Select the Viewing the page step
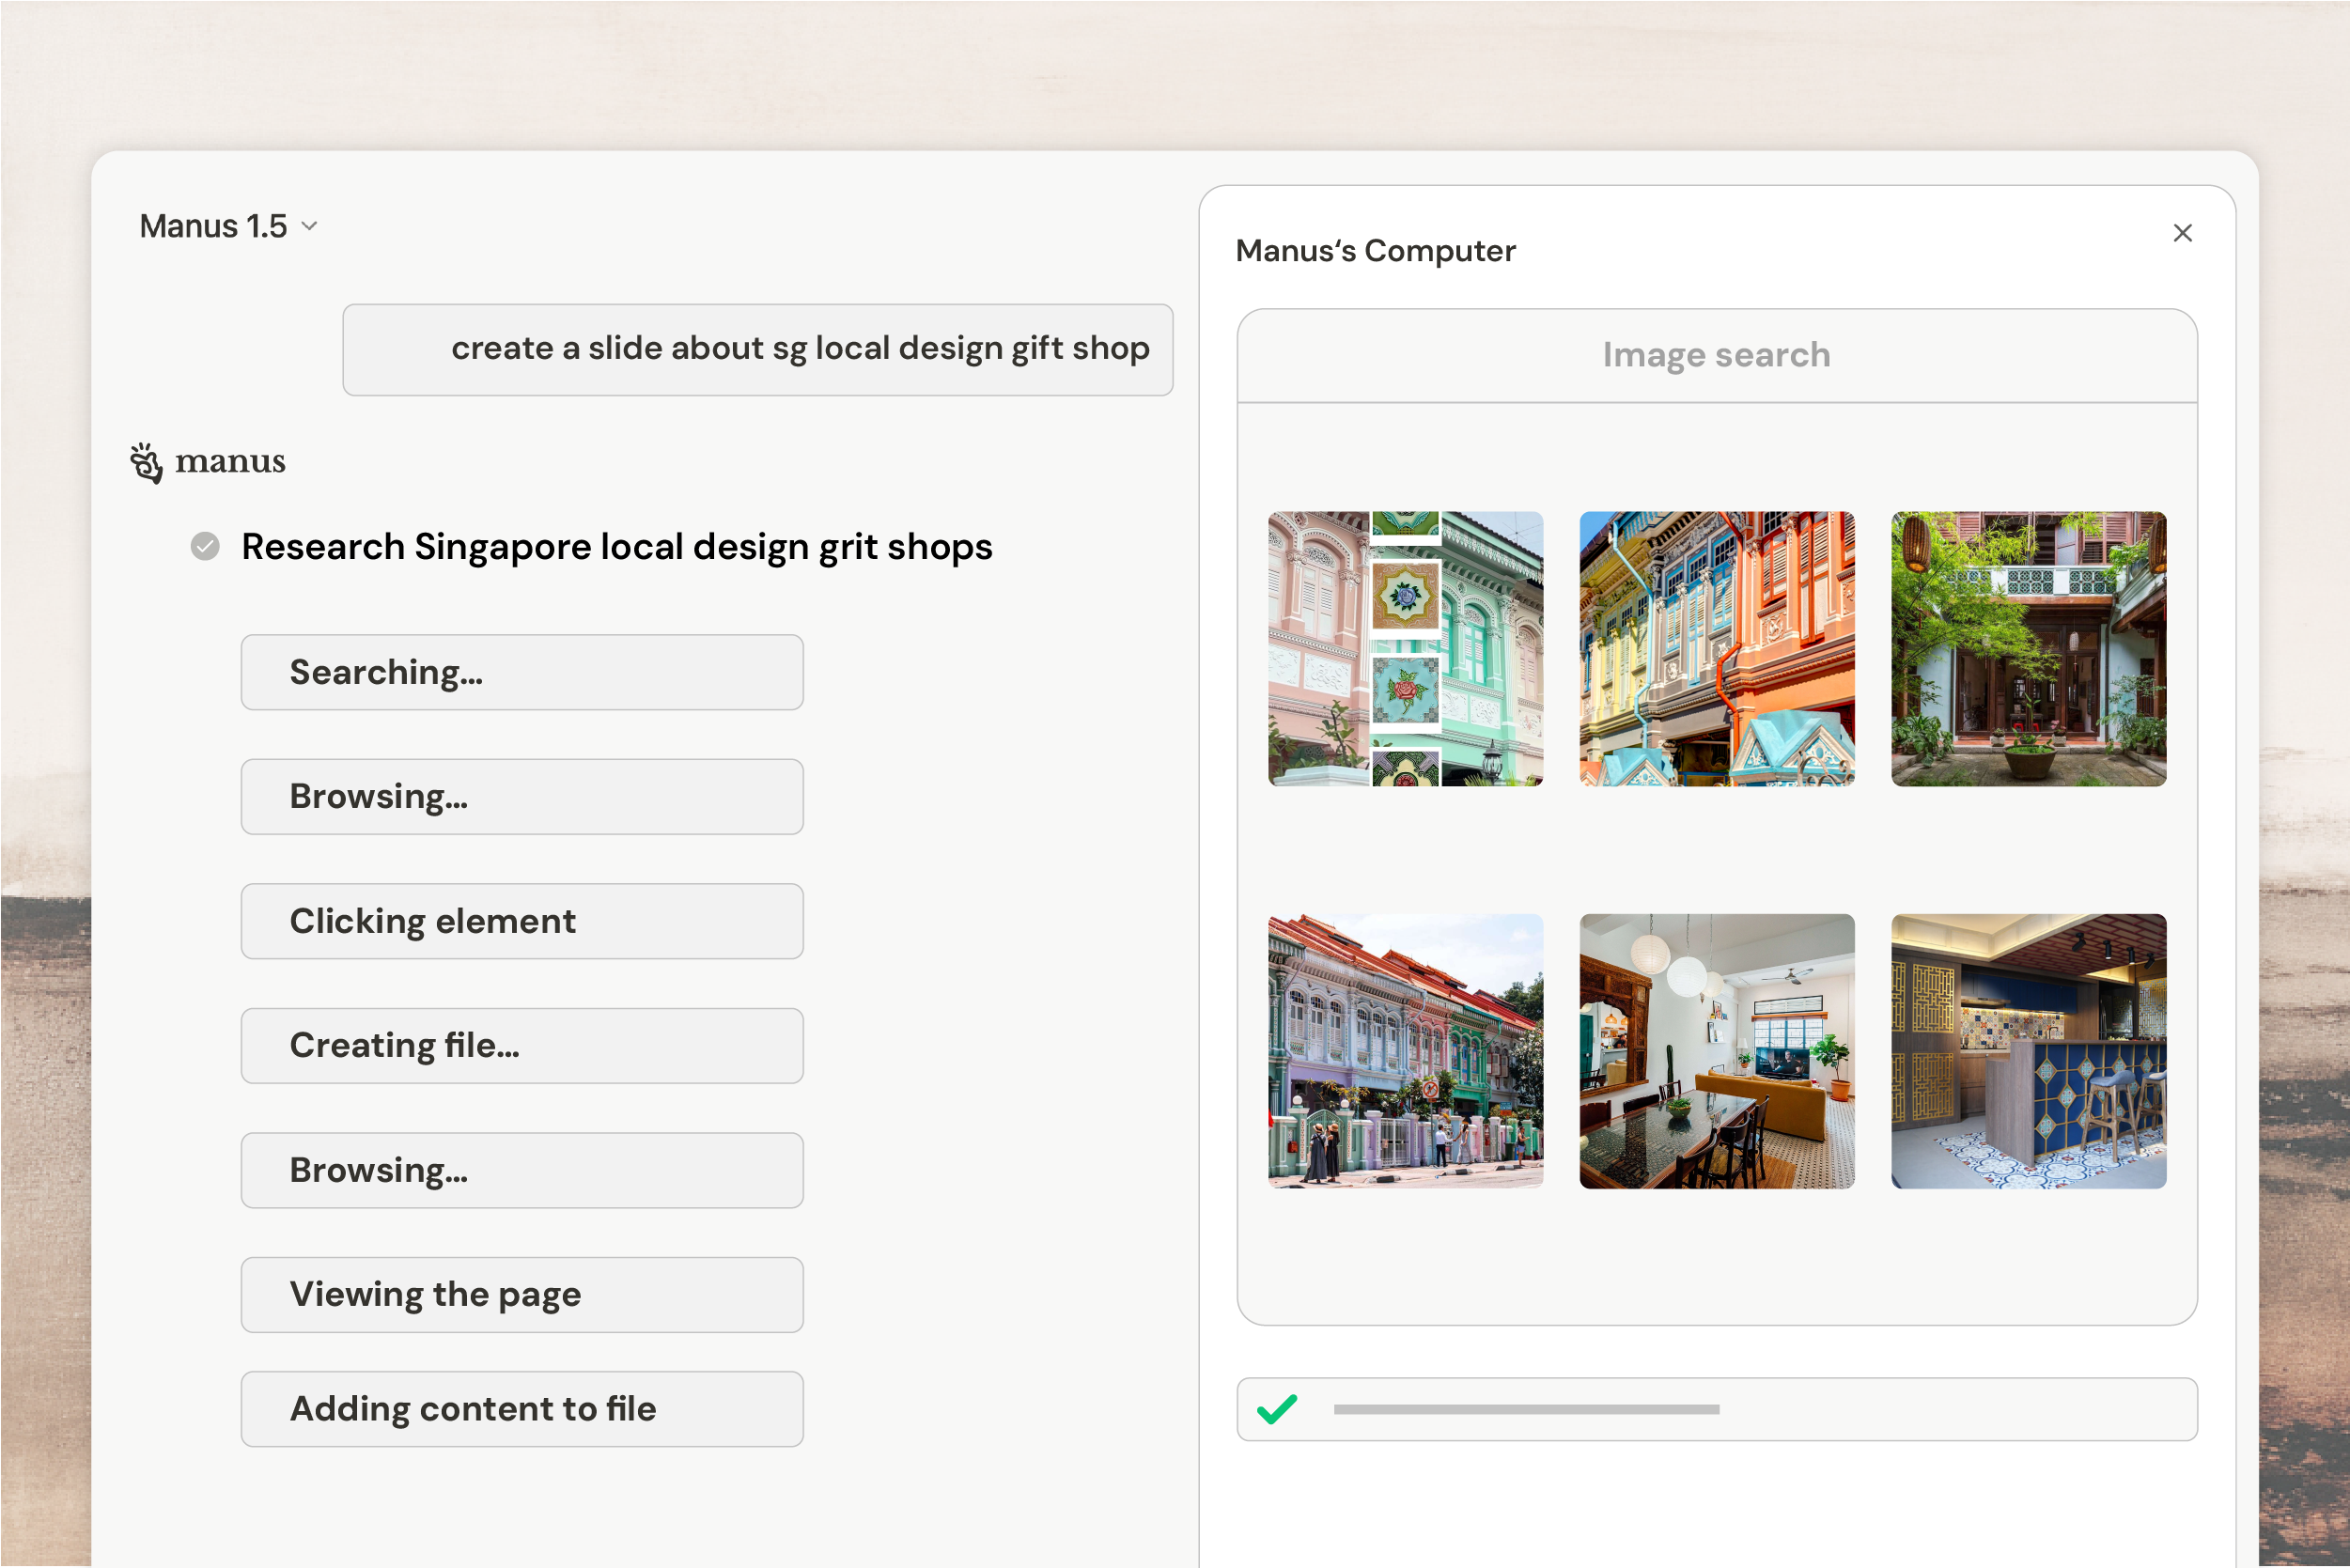Image resolution: width=2350 pixels, height=1568 pixels. pyautogui.click(x=521, y=1294)
